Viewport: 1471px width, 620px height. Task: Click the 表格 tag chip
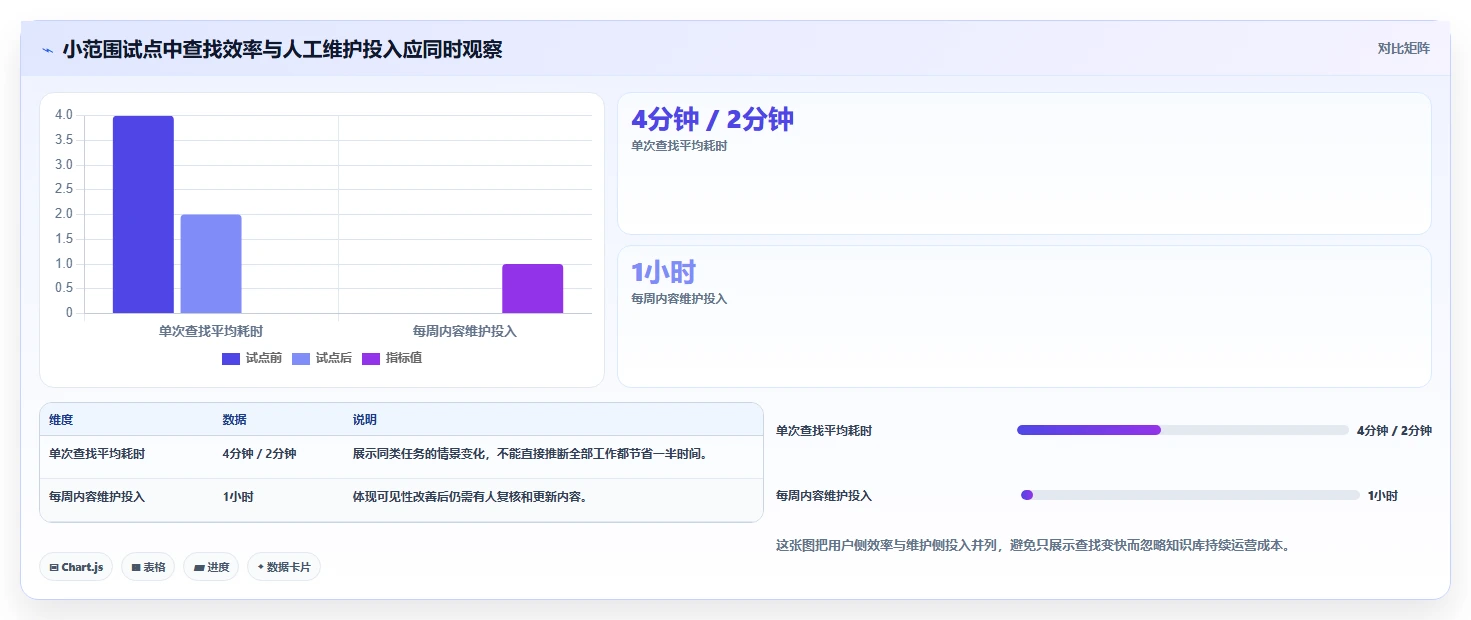[x=148, y=567]
